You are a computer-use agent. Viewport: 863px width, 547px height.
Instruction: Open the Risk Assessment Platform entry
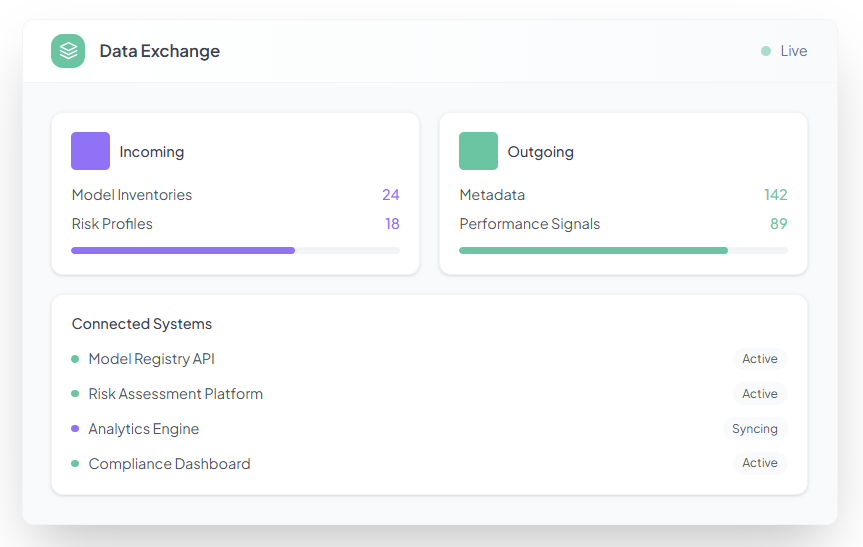pyautogui.click(x=175, y=394)
